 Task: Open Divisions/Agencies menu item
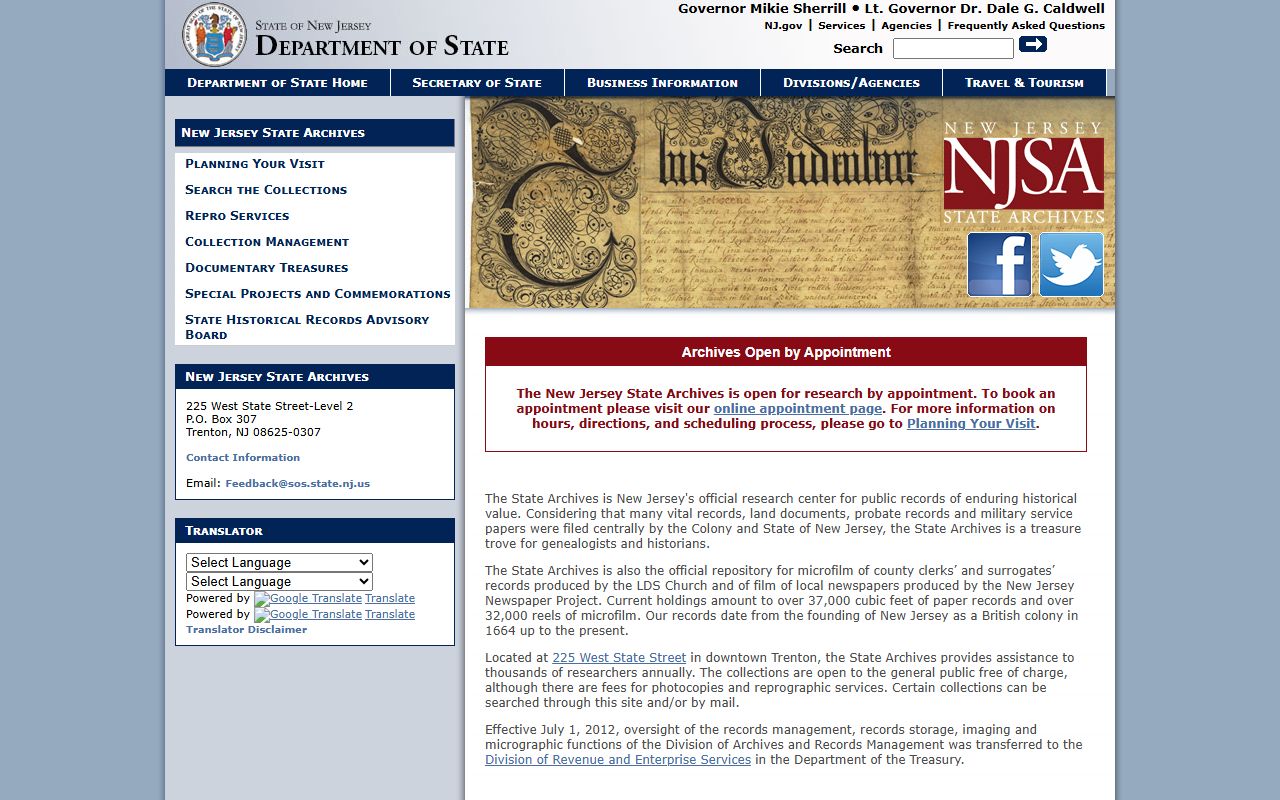(x=851, y=83)
